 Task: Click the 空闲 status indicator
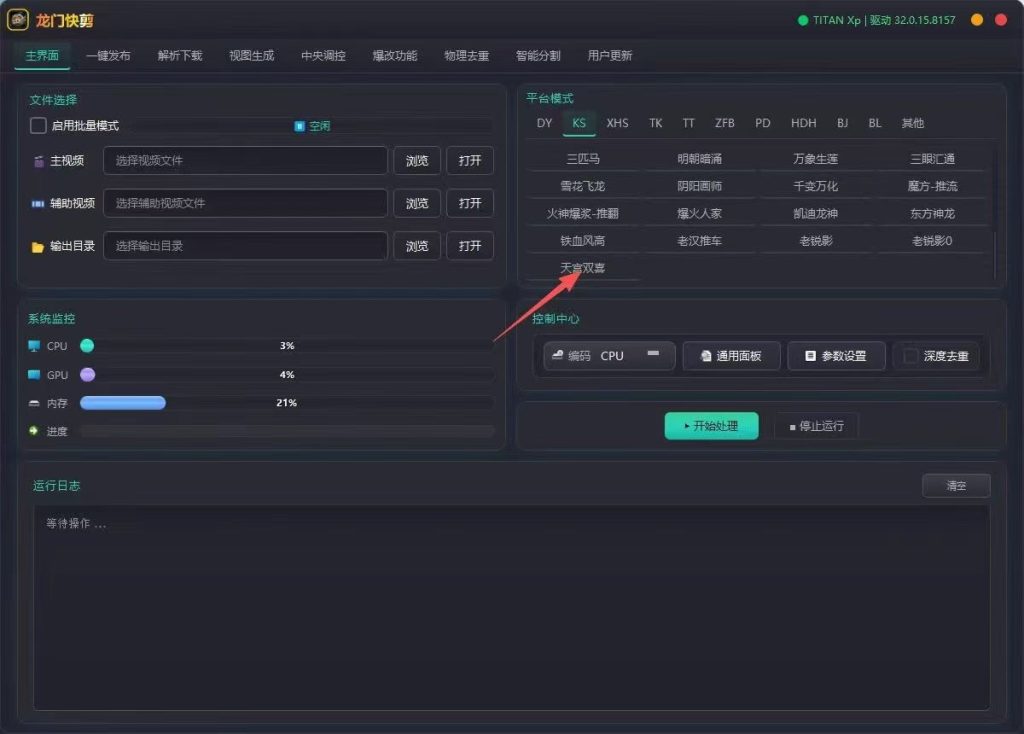pos(312,126)
